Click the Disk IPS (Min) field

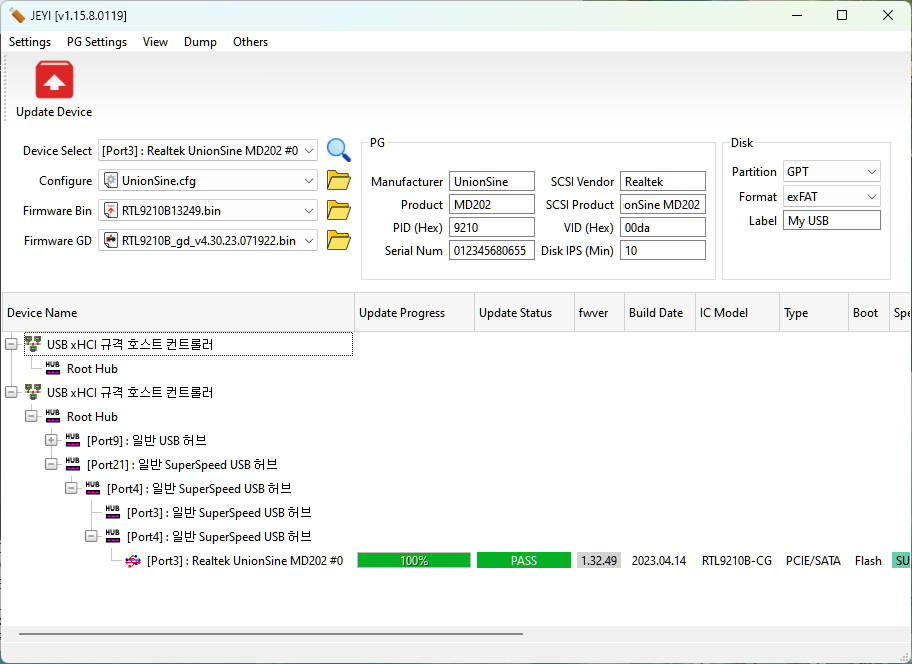pos(662,251)
